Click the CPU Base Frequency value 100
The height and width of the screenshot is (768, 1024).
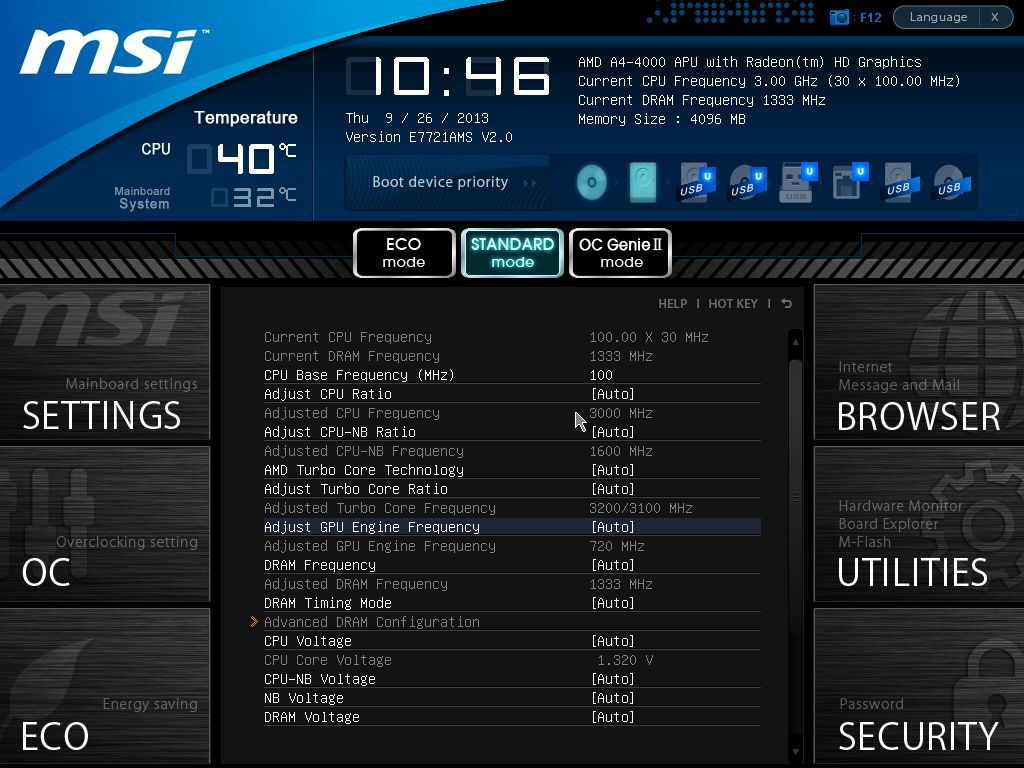[601, 376]
